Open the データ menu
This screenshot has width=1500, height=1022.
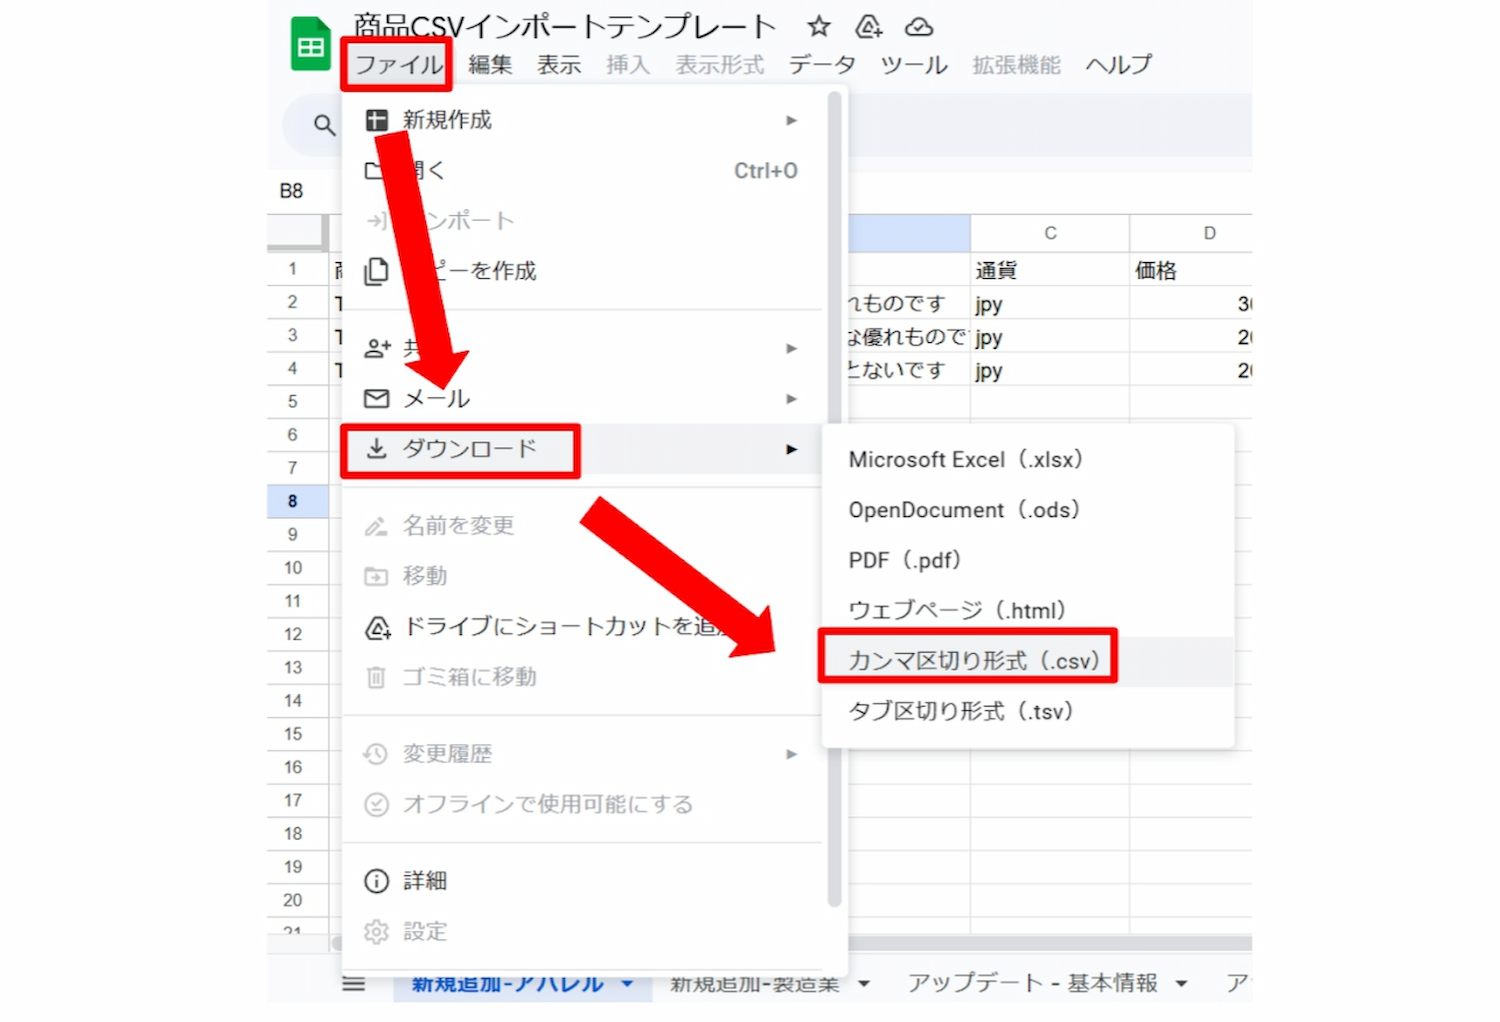click(x=821, y=65)
